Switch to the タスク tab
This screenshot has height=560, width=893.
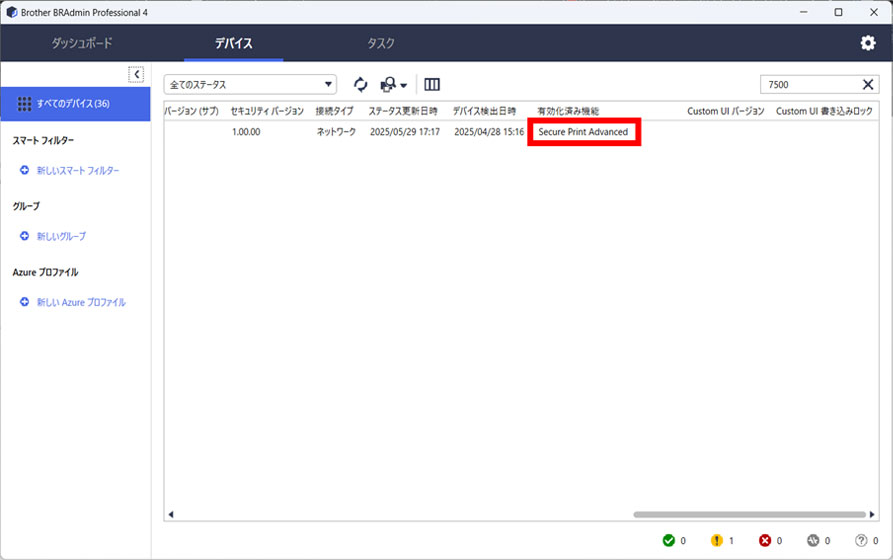[x=380, y=43]
